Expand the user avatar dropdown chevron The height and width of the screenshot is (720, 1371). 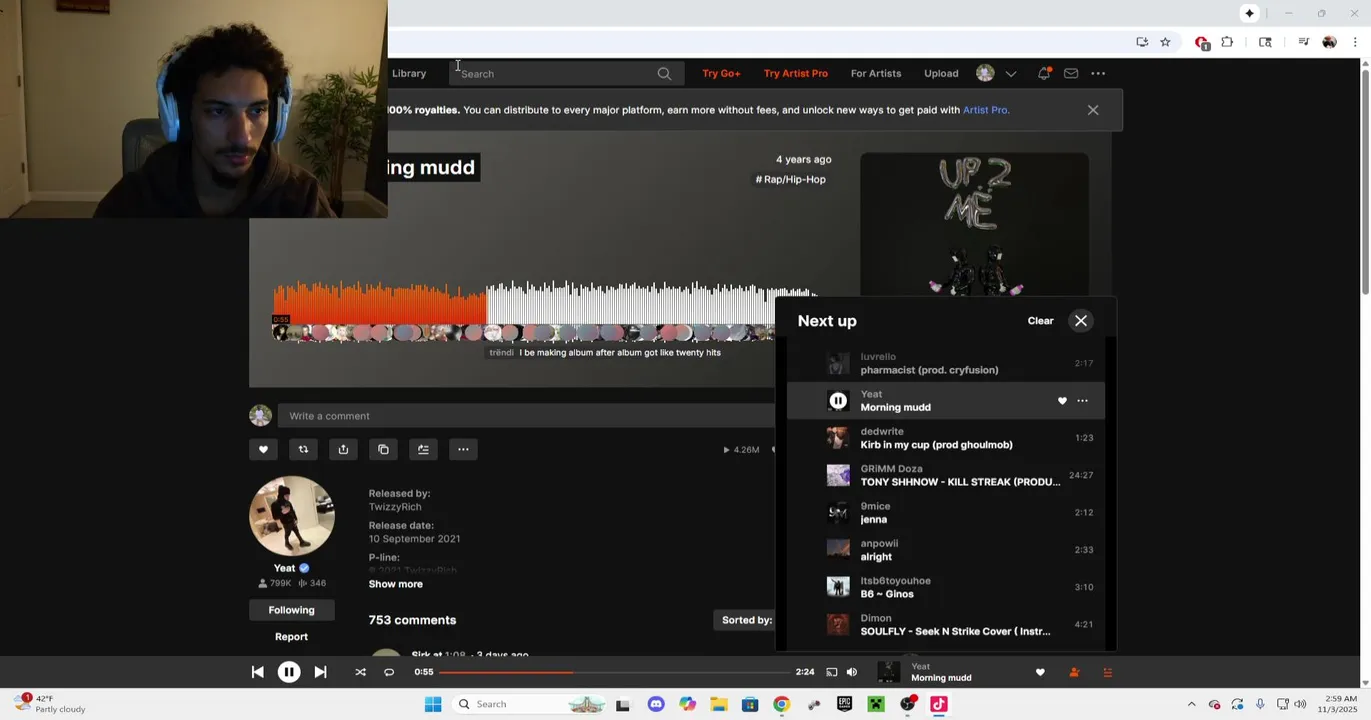click(1011, 73)
